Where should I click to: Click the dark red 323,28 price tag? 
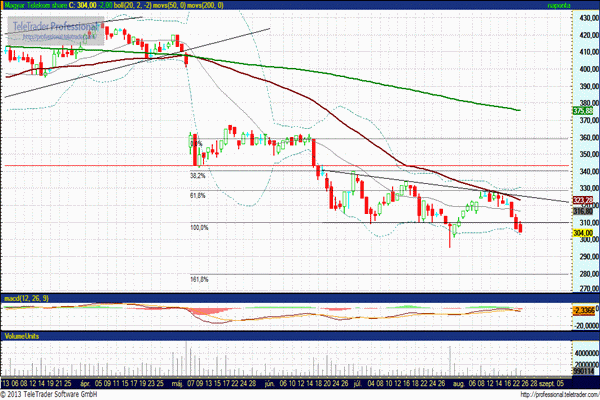pyautogui.click(x=583, y=200)
